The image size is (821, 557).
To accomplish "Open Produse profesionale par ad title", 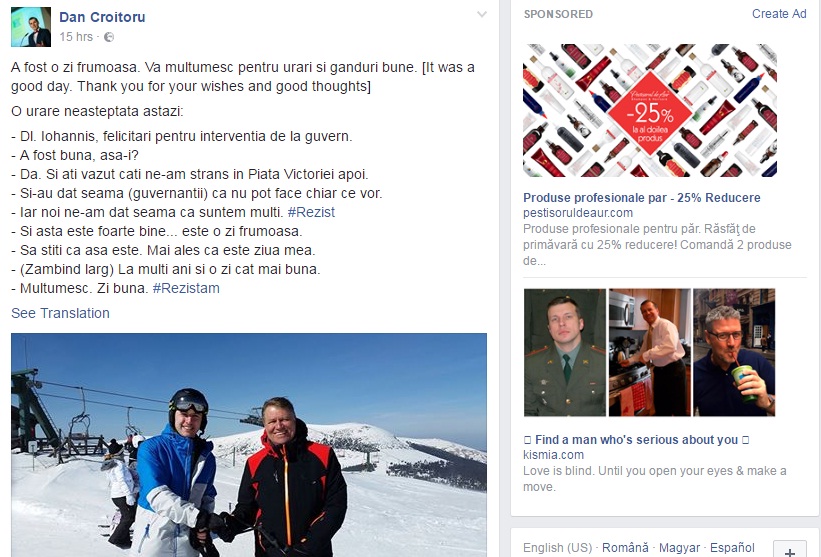I will [641, 198].
